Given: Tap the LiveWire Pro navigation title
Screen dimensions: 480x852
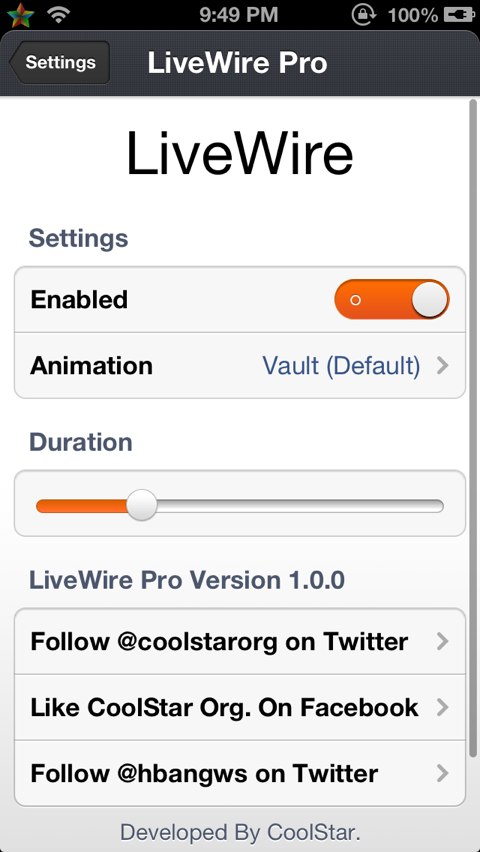Looking at the screenshot, I should (x=237, y=63).
